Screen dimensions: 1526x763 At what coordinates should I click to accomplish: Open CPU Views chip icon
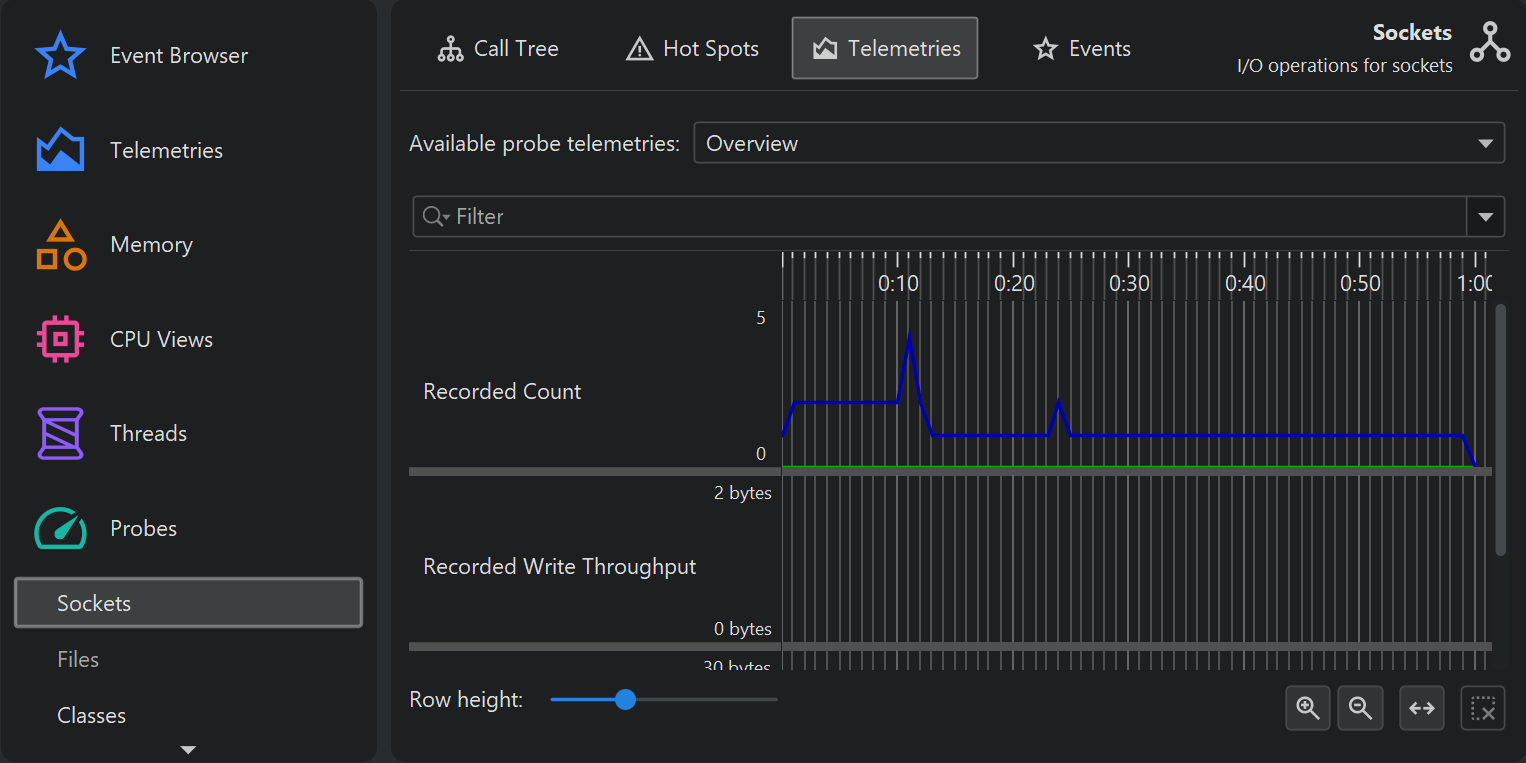pyautogui.click(x=60, y=339)
